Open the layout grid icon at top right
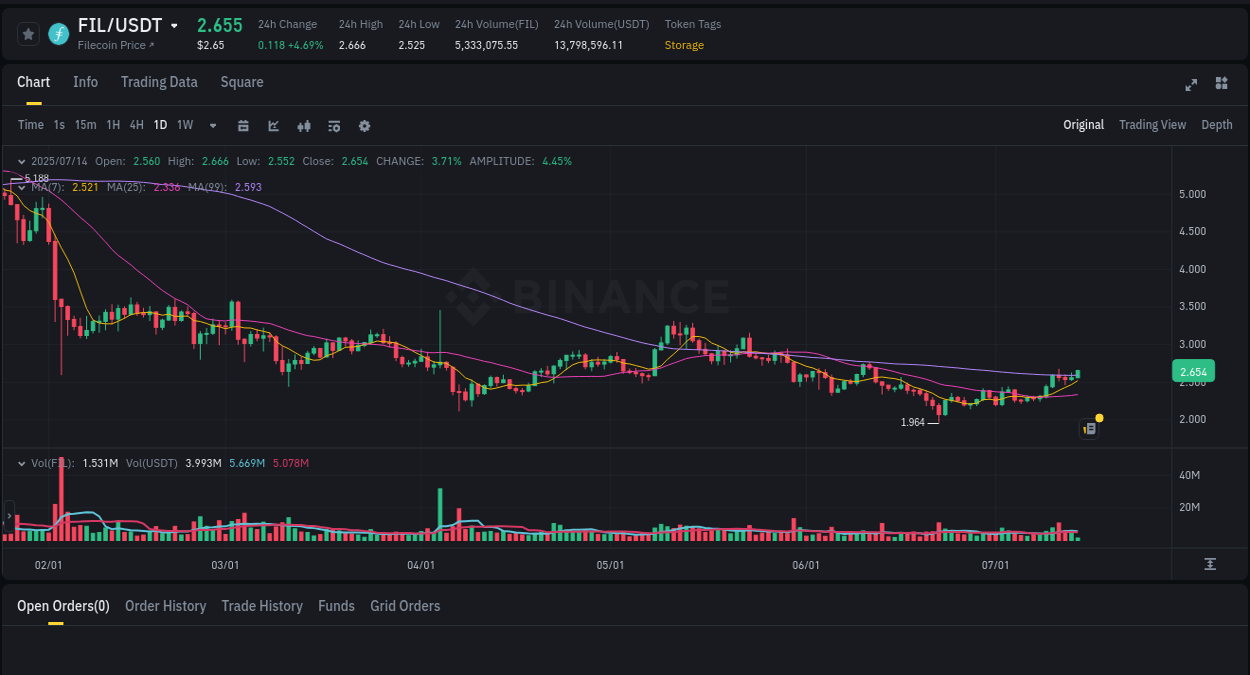The height and width of the screenshot is (675, 1250). (x=1221, y=85)
